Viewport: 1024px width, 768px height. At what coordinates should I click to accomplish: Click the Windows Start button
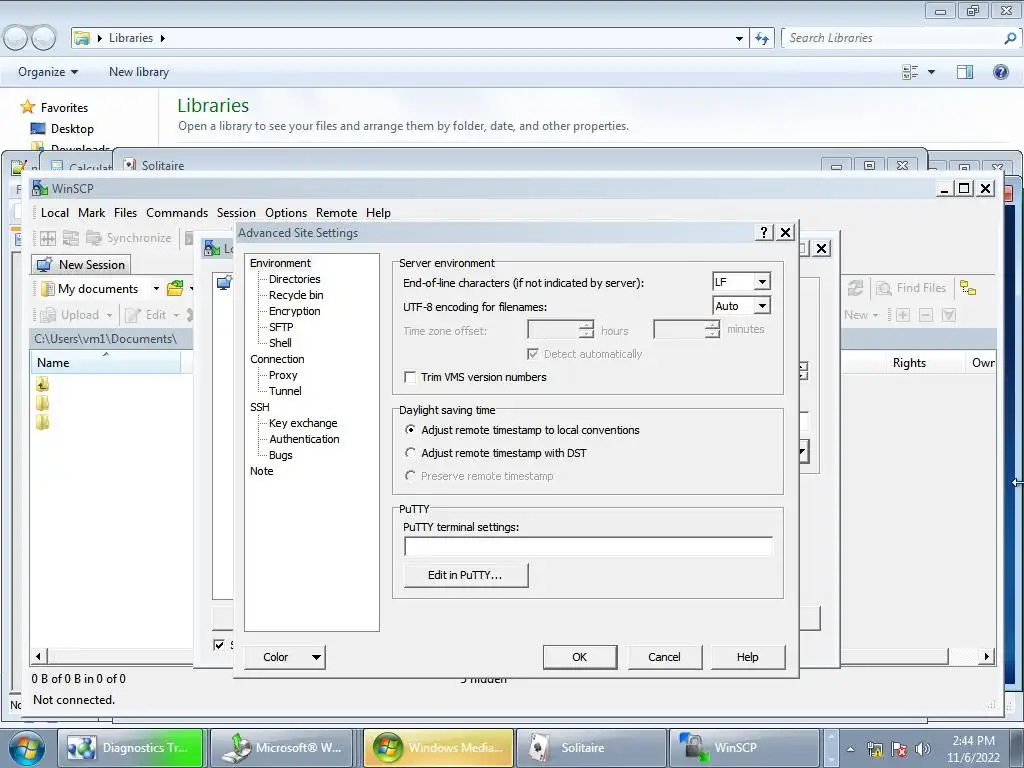(x=27, y=748)
